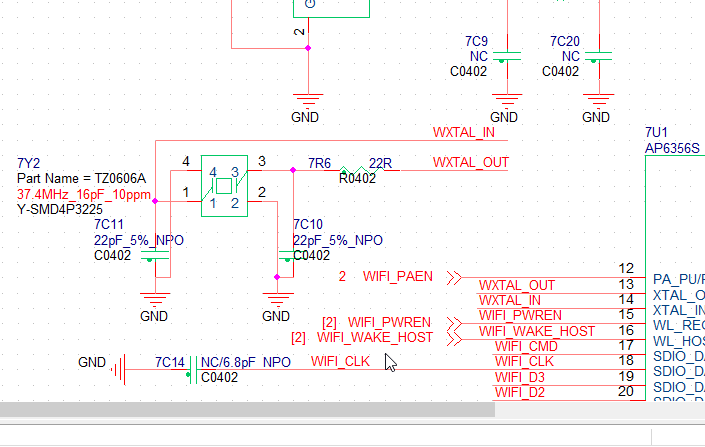Viewport: 705px width, 447px height.
Task: Select the WIFI_PWREN off-page connector arrow
Action: (454, 323)
